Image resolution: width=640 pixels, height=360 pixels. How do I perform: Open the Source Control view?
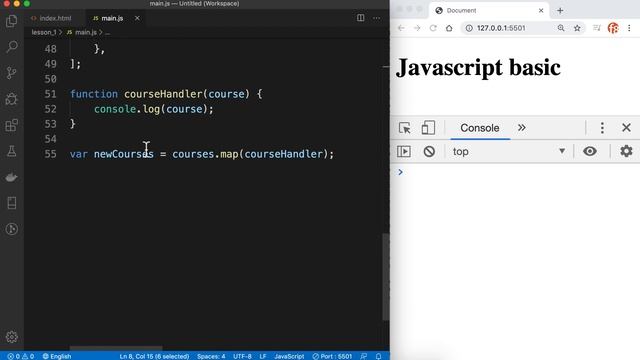tap(12, 73)
